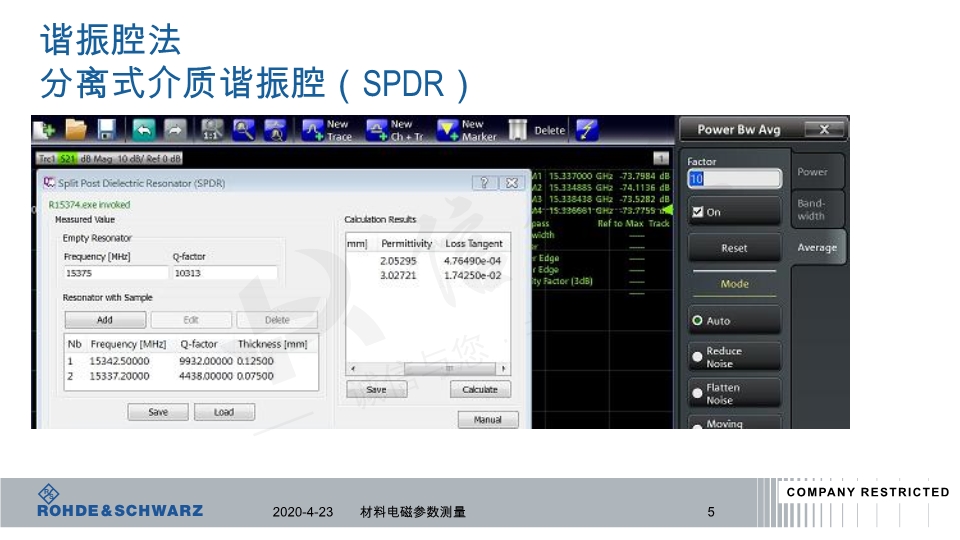Select the Auto mode radio button
This screenshot has width=960, height=540.
point(698,321)
